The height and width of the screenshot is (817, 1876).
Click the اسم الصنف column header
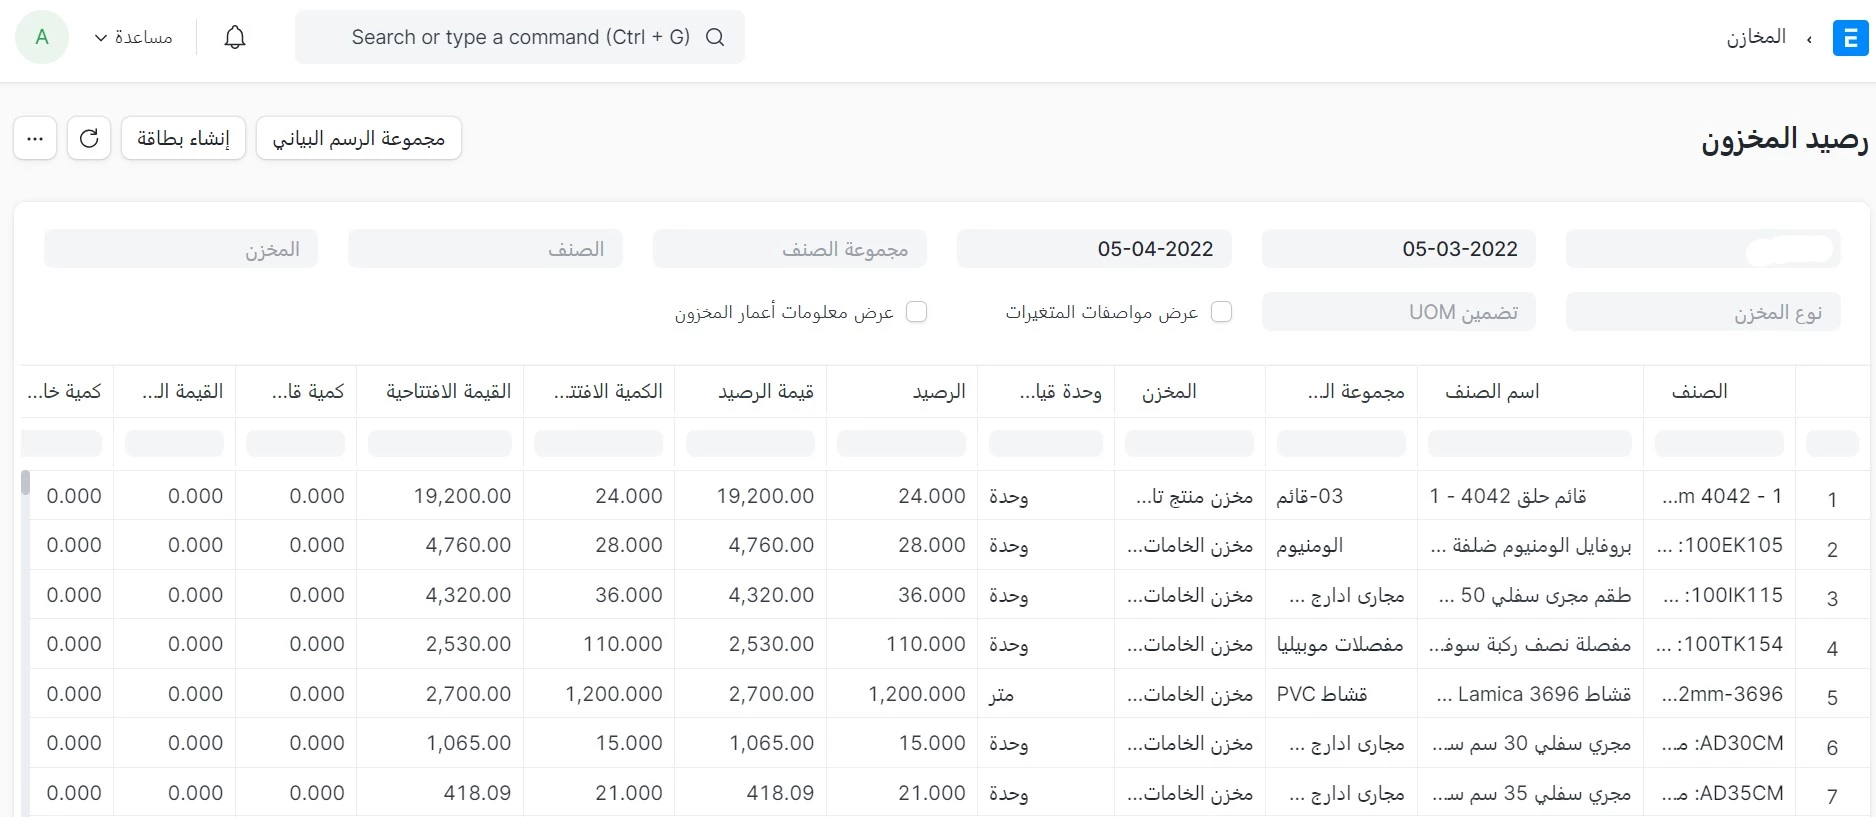pyautogui.click(x=1530, y=391)
